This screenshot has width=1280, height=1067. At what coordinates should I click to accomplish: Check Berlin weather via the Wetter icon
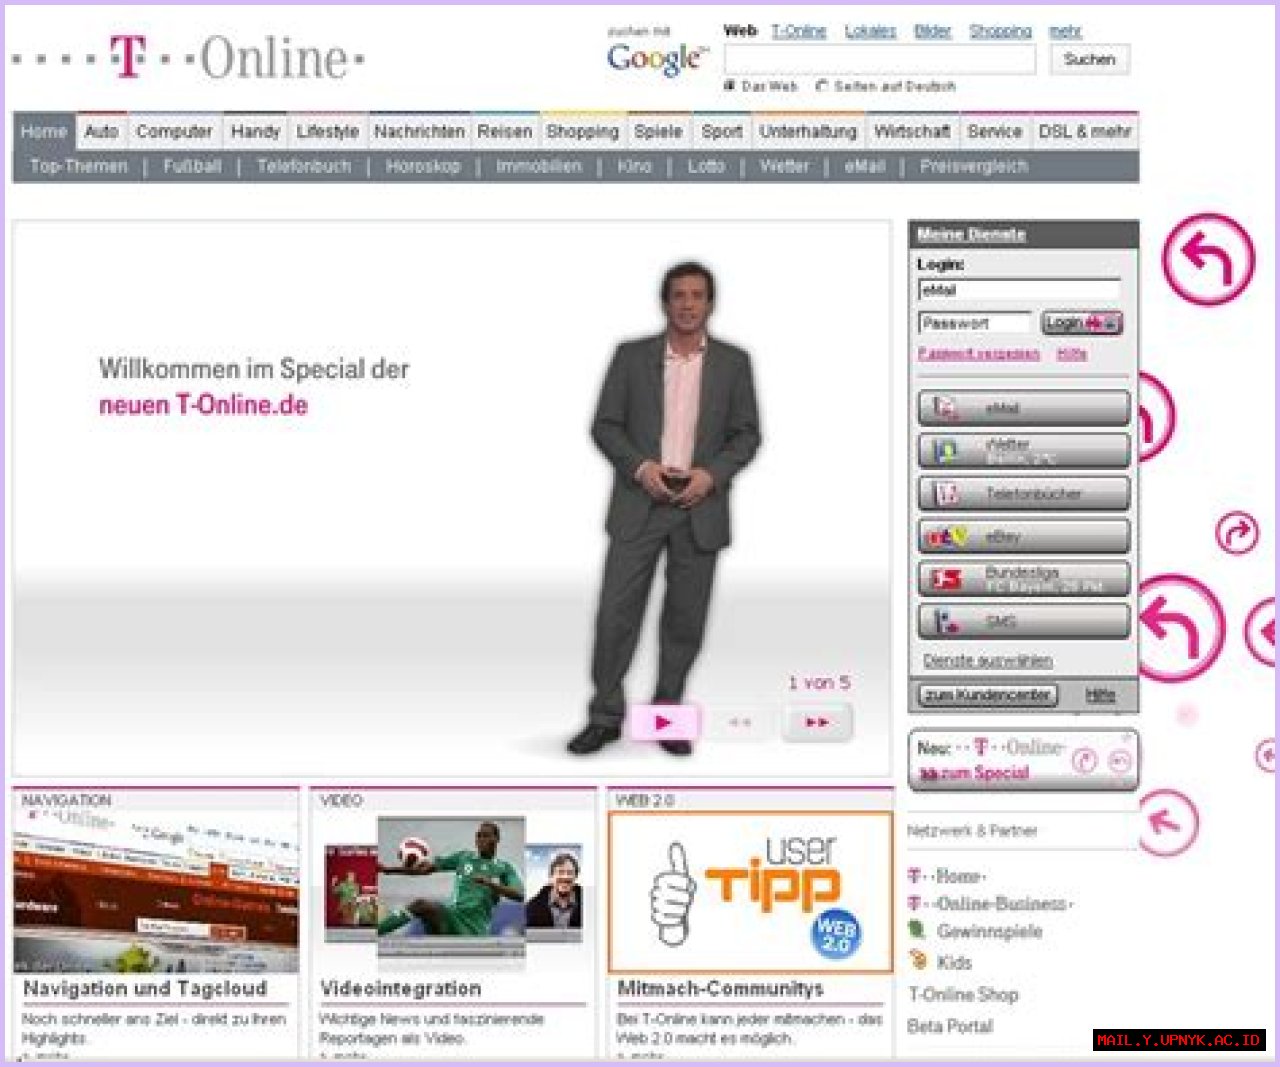click(1021, 450)
